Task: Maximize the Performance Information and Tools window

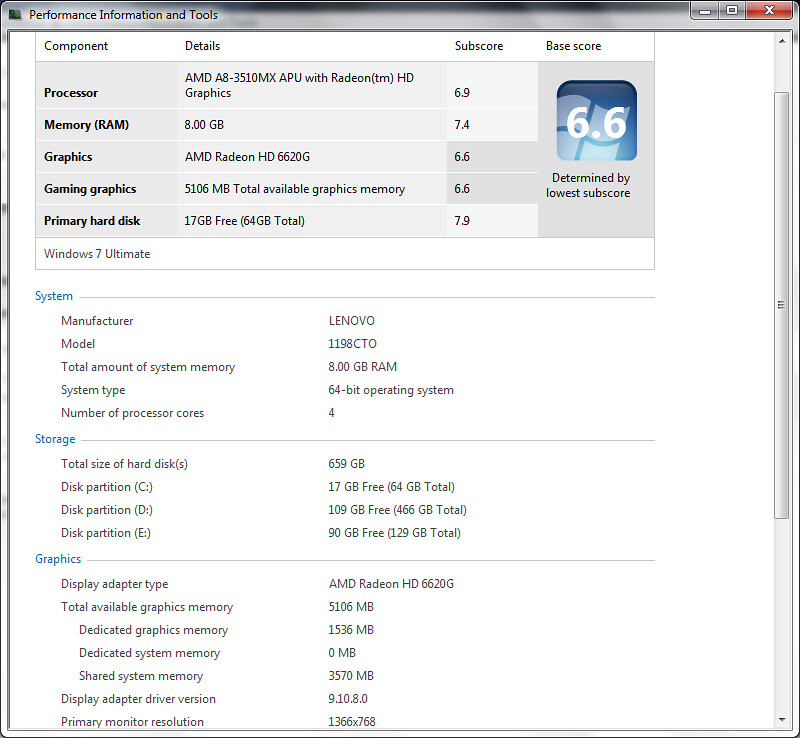Action: (732, 11)
